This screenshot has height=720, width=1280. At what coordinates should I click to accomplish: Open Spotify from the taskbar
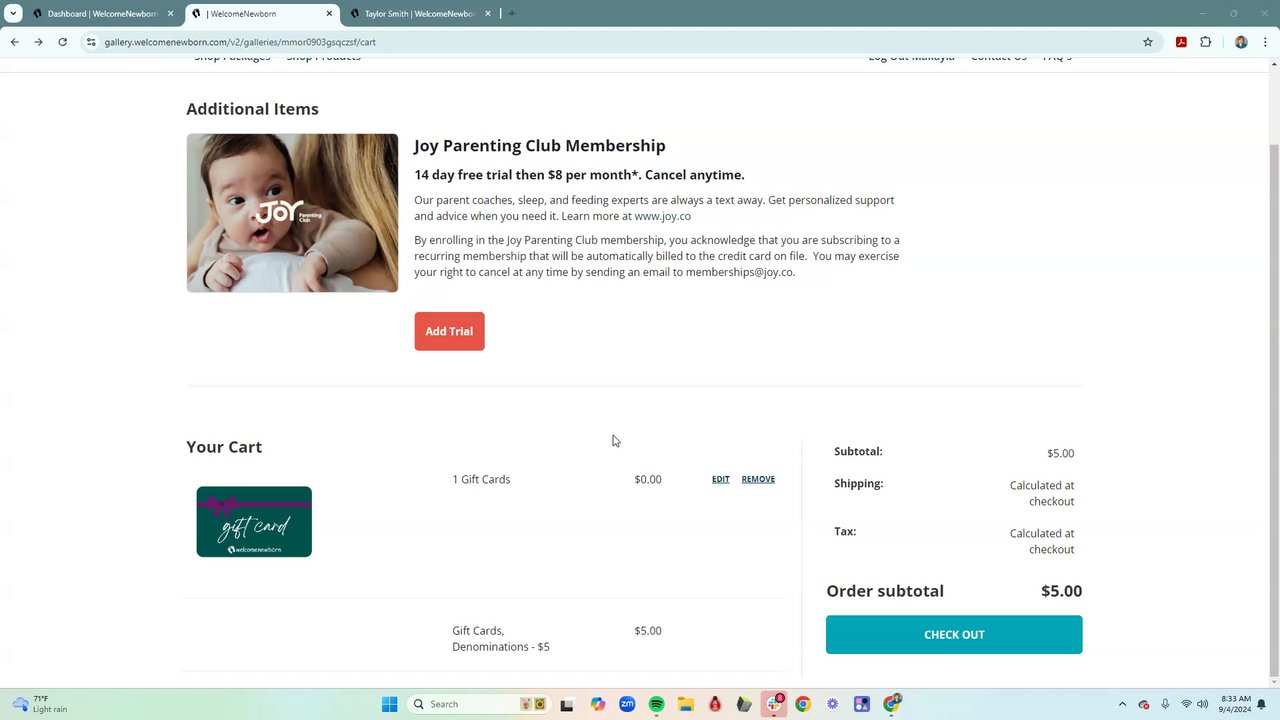coord(656,704)
